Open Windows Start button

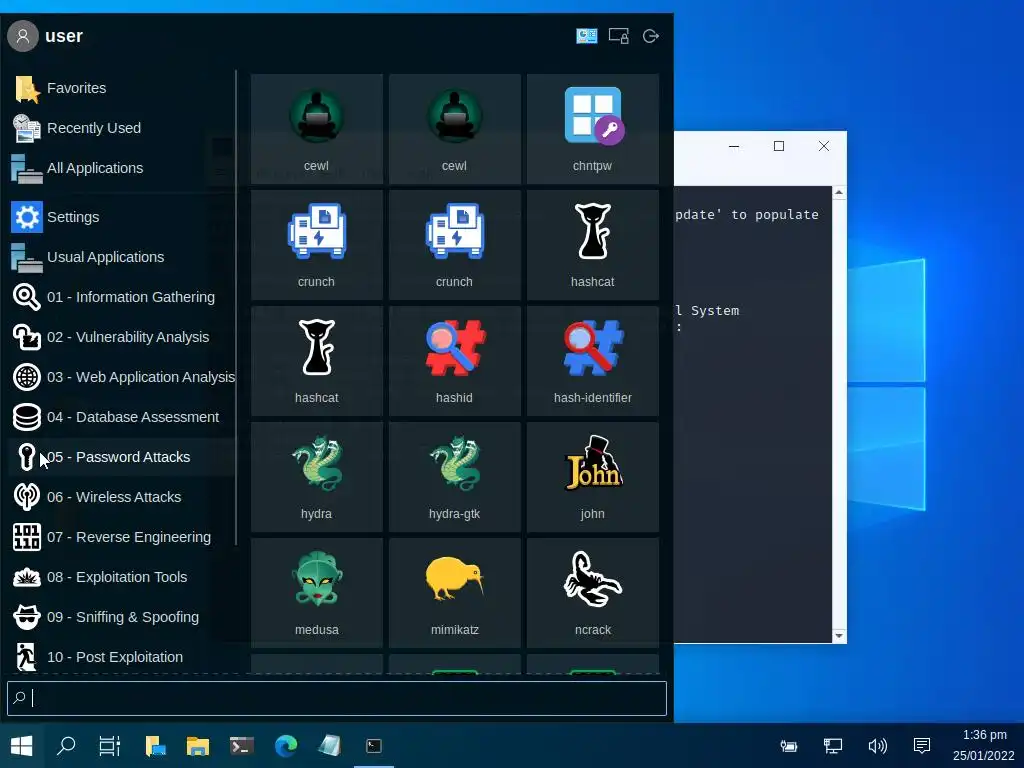tap(22, 746)
